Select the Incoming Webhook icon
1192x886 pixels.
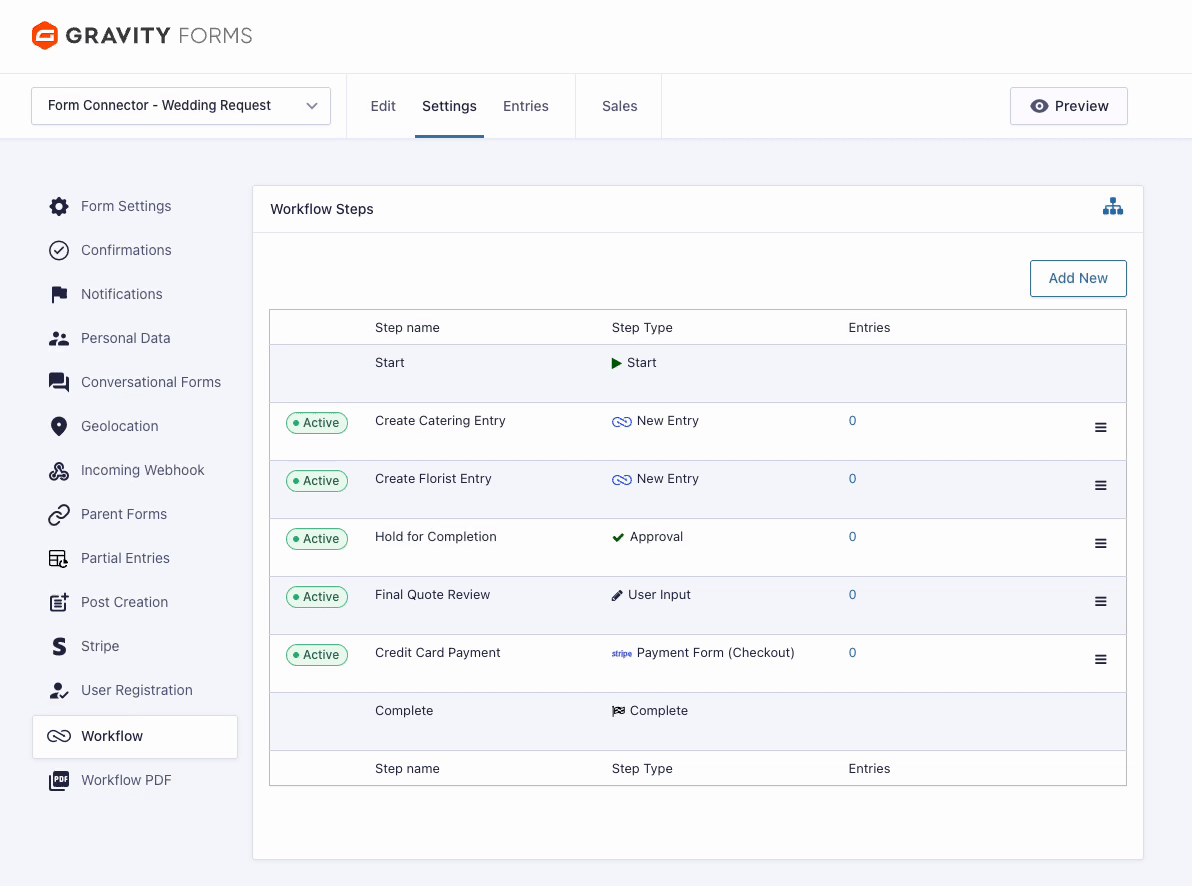59,471
